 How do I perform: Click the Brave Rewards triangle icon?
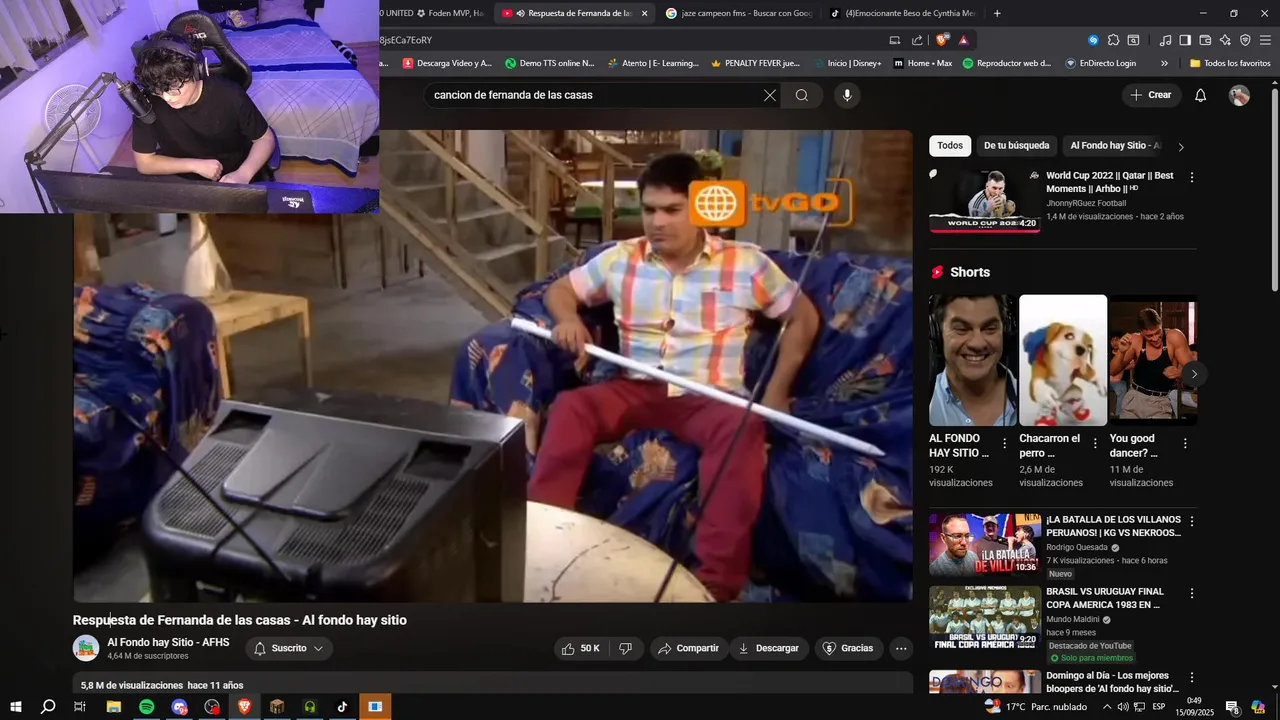point(963,40)
